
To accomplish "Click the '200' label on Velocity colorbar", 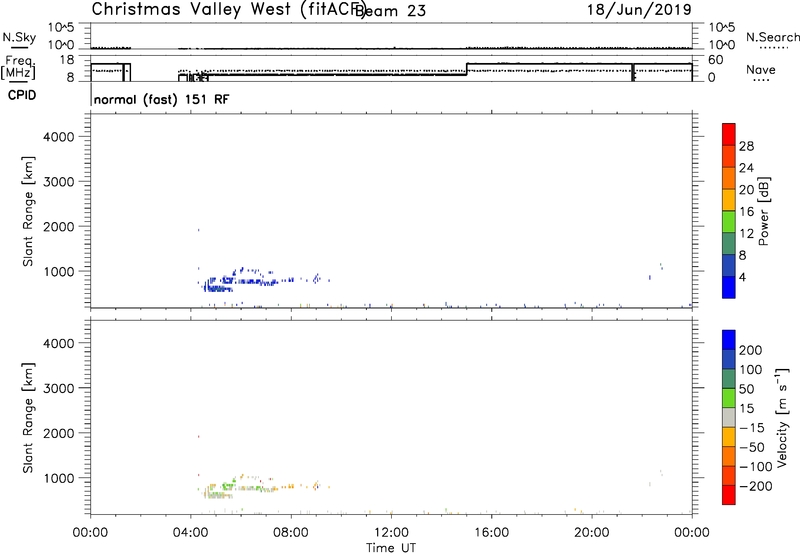I will (x=751, y=350).
